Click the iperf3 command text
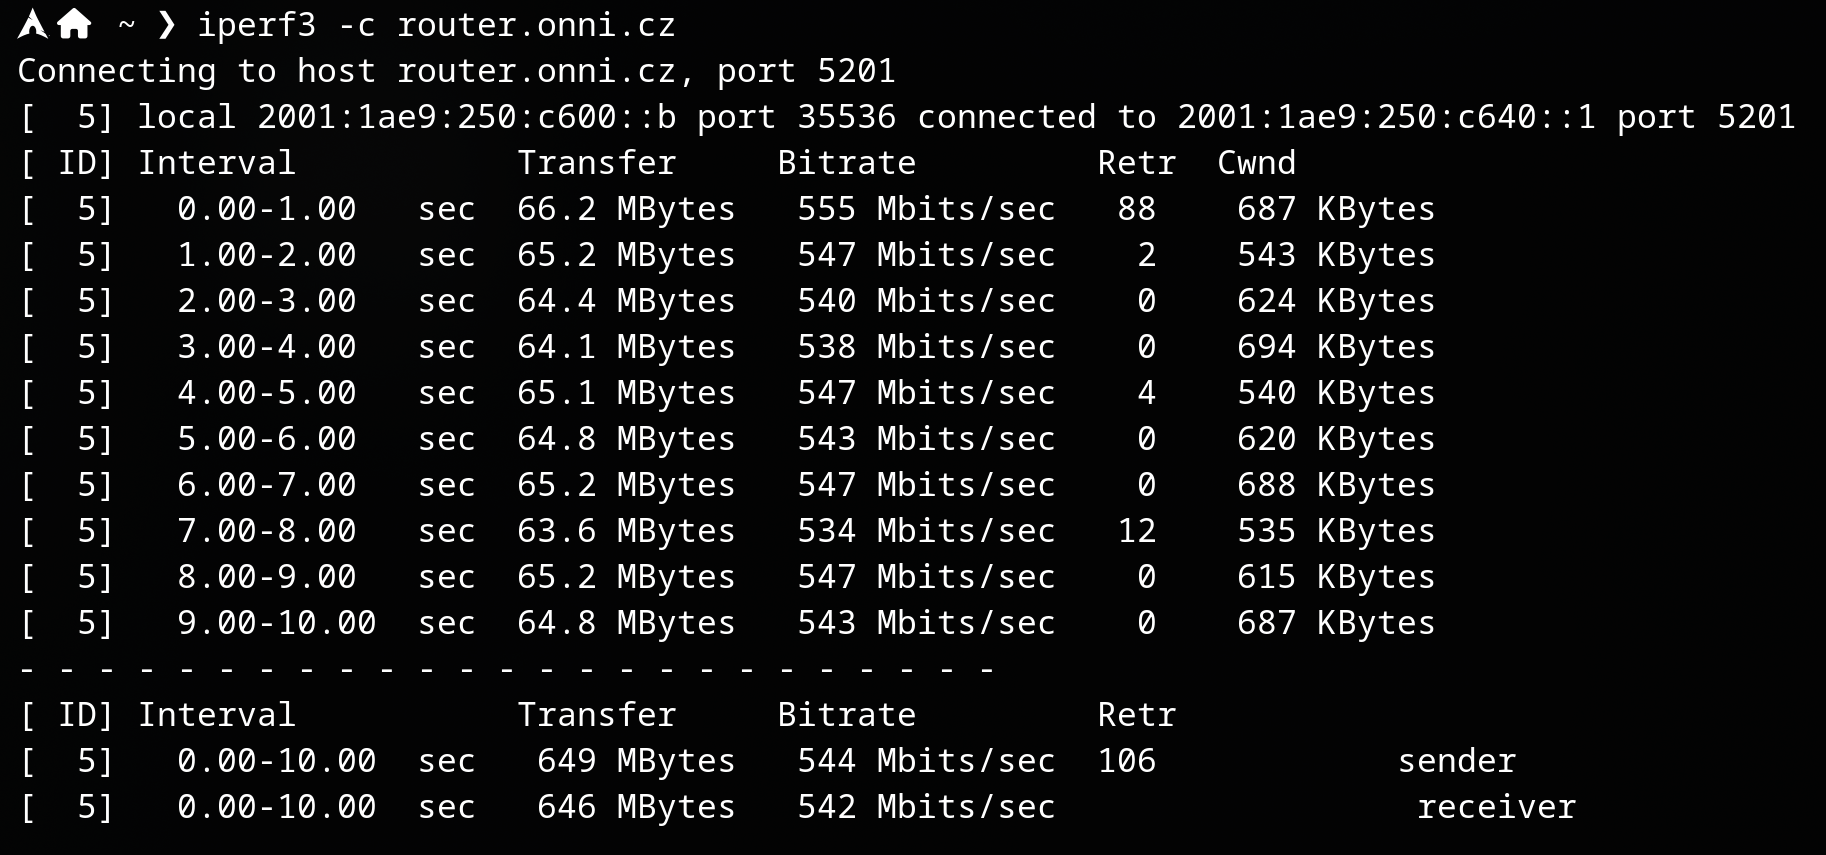Viewport: 1826px width, 855px height. [256, 25]
